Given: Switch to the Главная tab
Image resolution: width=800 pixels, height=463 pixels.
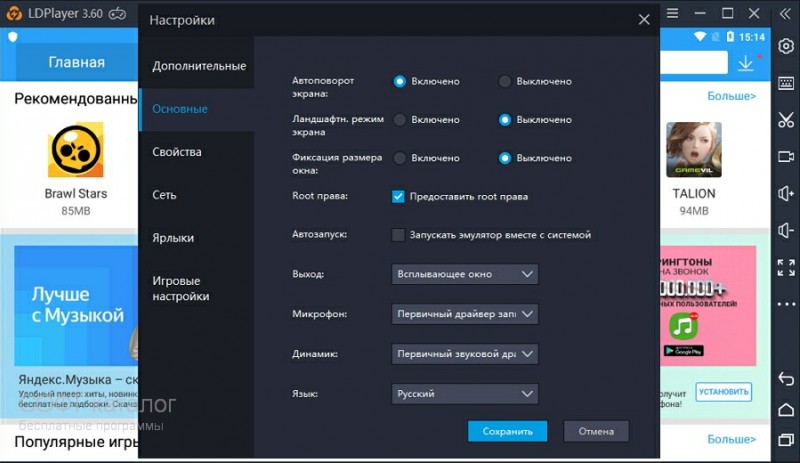Looking at the screenshot, I should (77, 62).
